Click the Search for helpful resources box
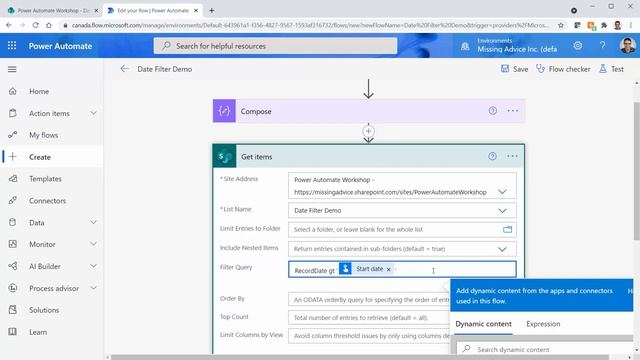Image resolution: width=640 pixels, height=360 pixels. point(275,46)
